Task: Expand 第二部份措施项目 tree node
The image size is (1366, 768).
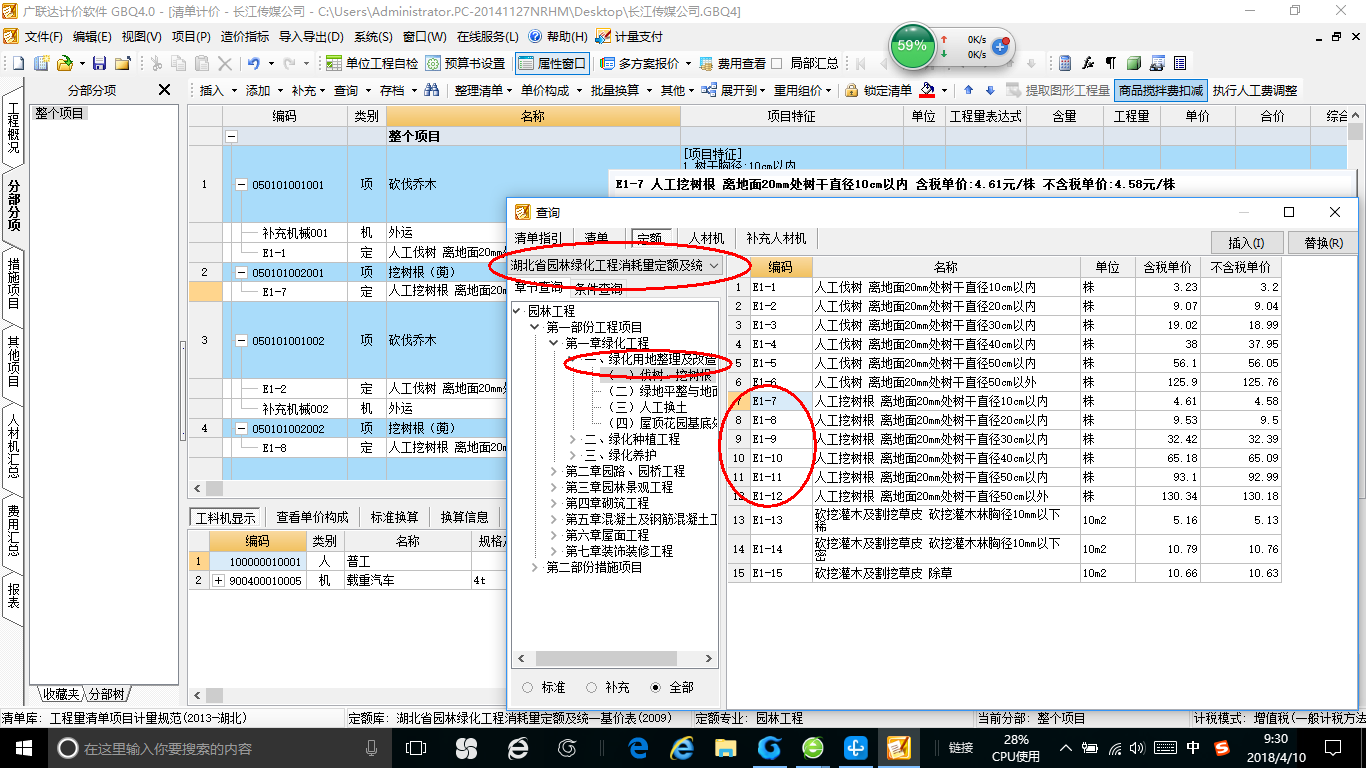Action: tap(536, 567)
